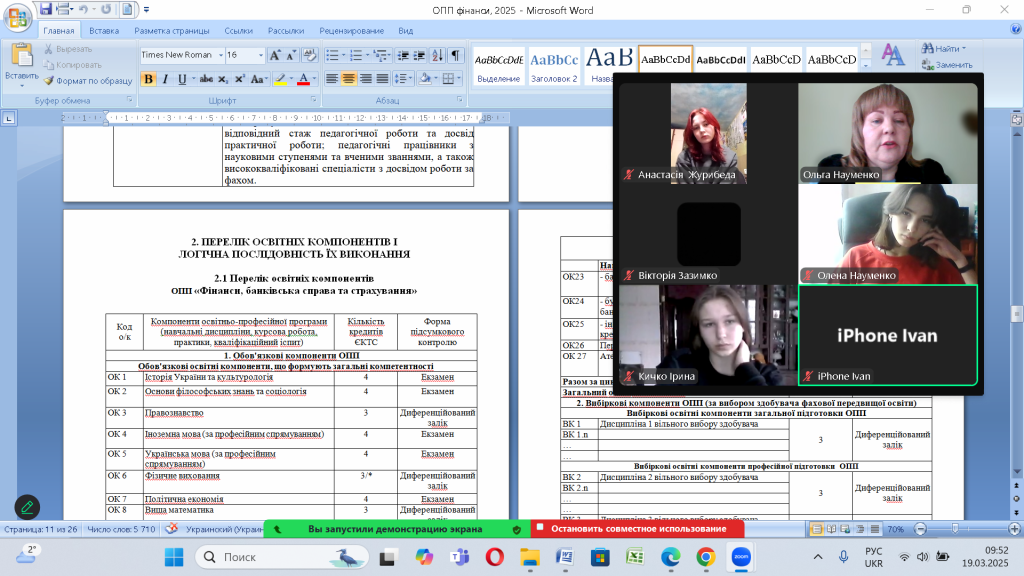Select iPhone Ivan participant tile
Screen dimensions: 1024x576
point(888,335)
